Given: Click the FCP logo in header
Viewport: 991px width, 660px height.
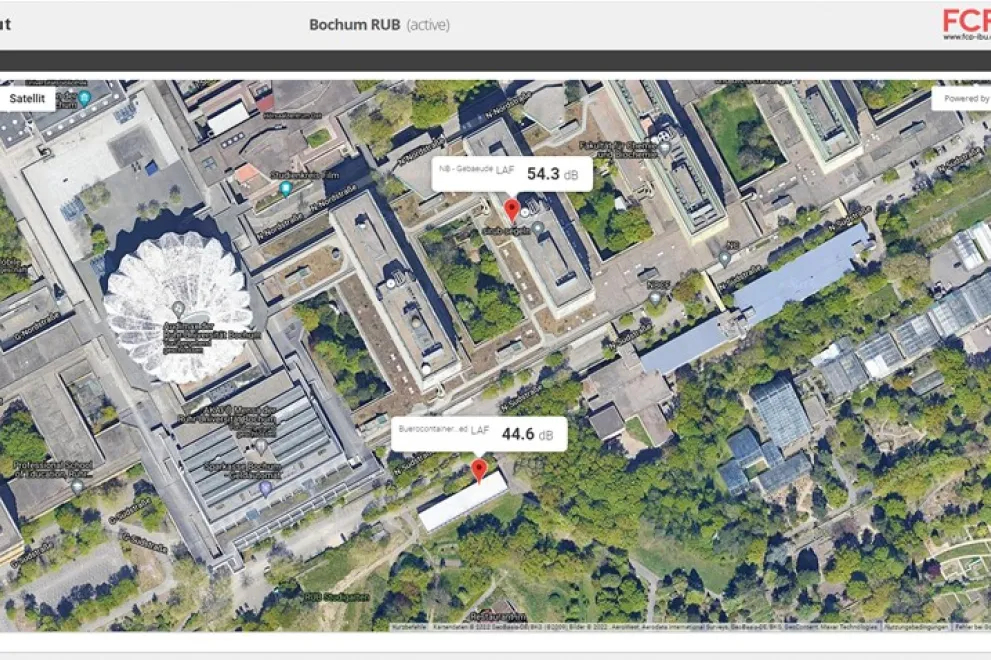Looking at the screenshot, I should click(965, 22).
